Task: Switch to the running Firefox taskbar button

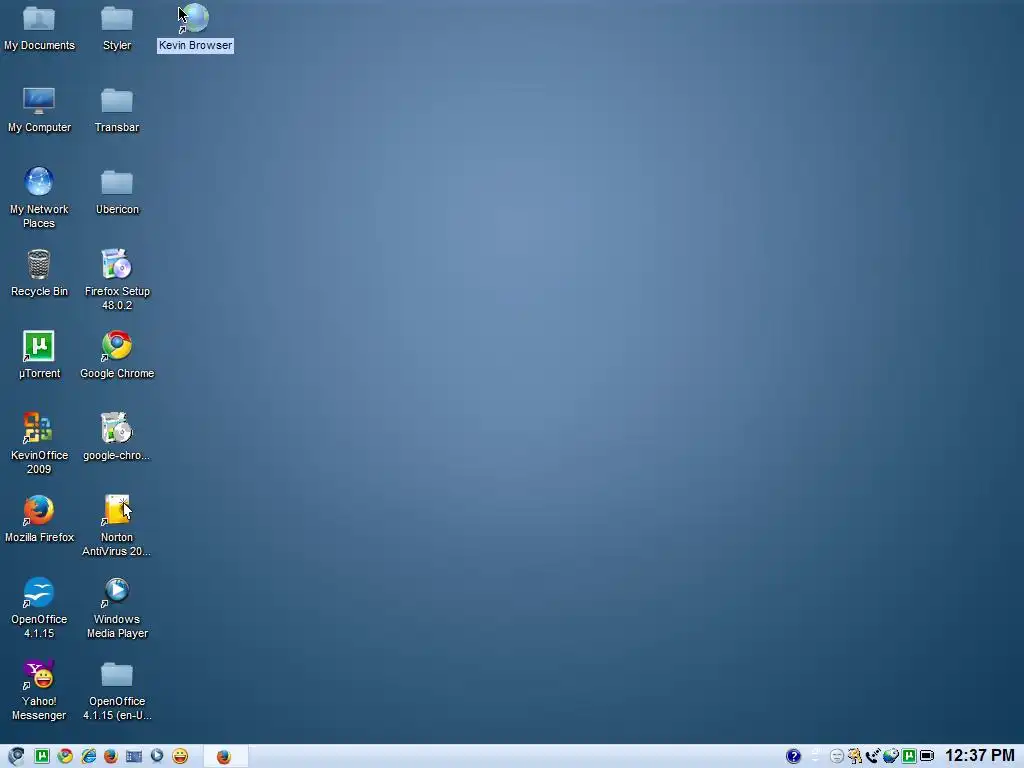Action: (x=225, y=756)
